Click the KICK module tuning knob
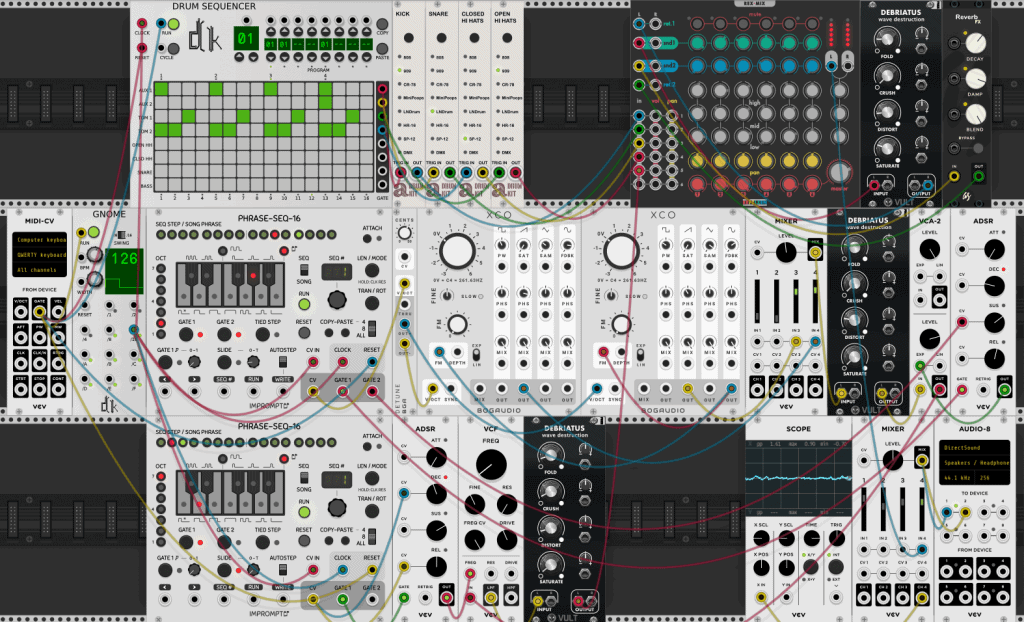 coord(409,38)
